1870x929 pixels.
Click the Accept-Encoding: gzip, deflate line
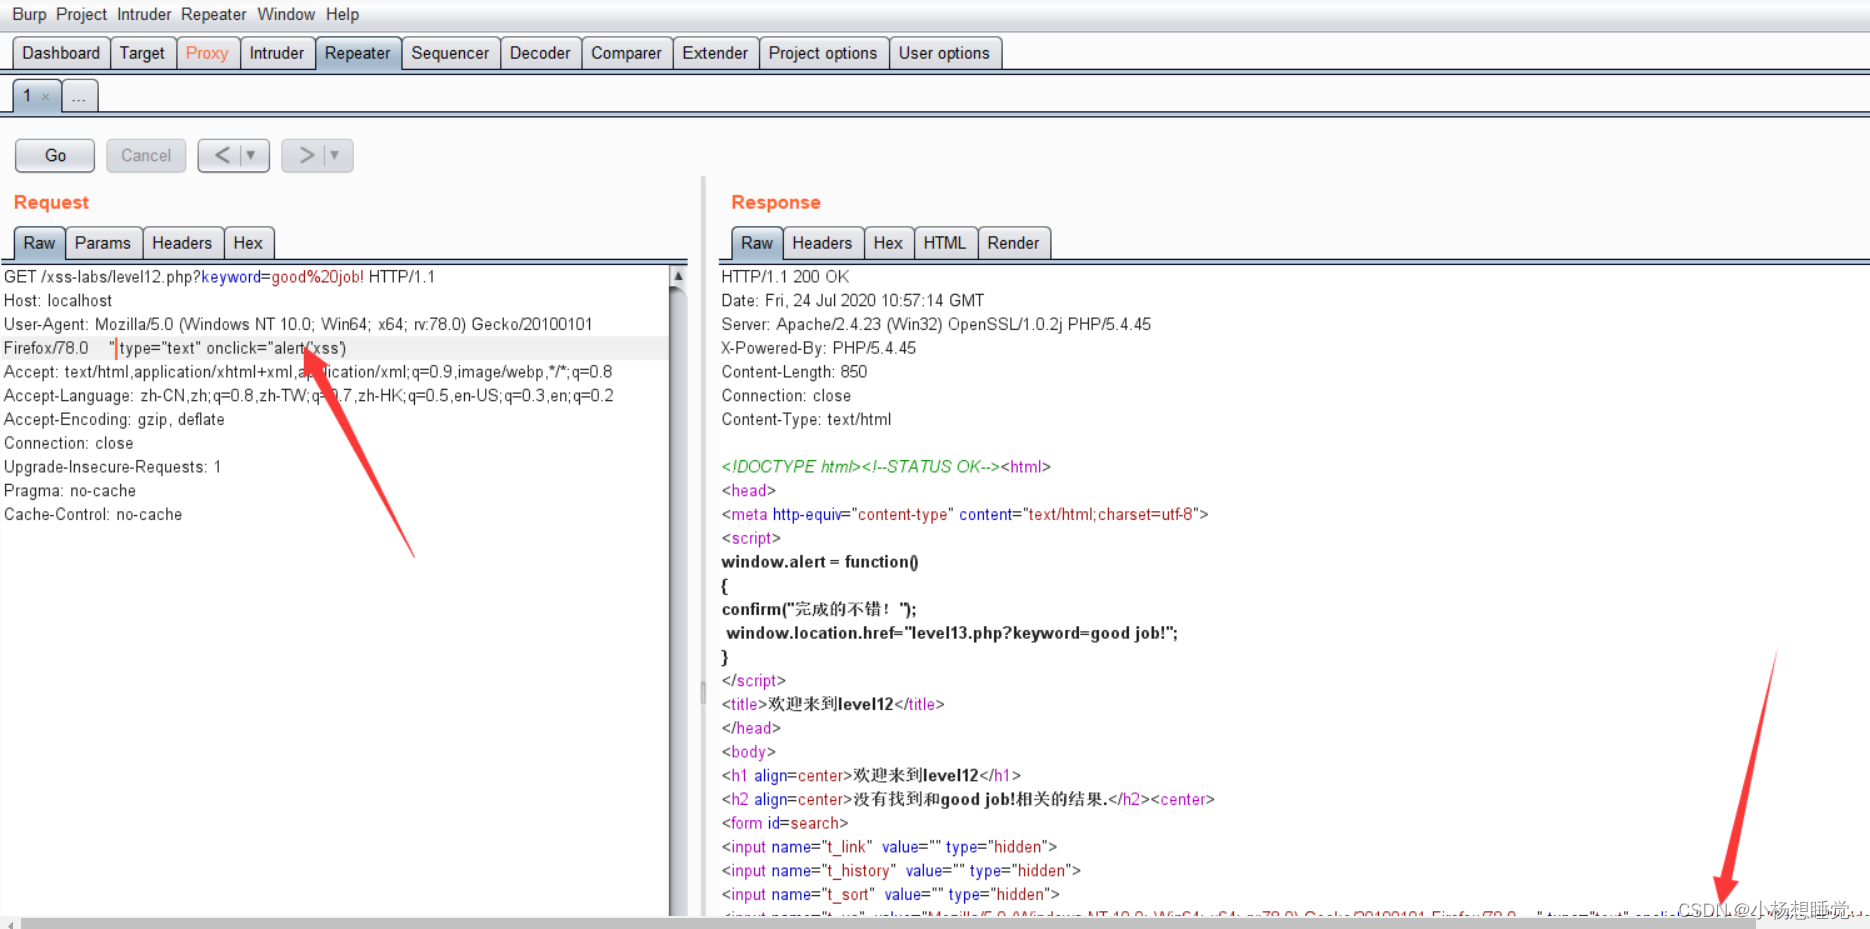(x=114, y=420)
